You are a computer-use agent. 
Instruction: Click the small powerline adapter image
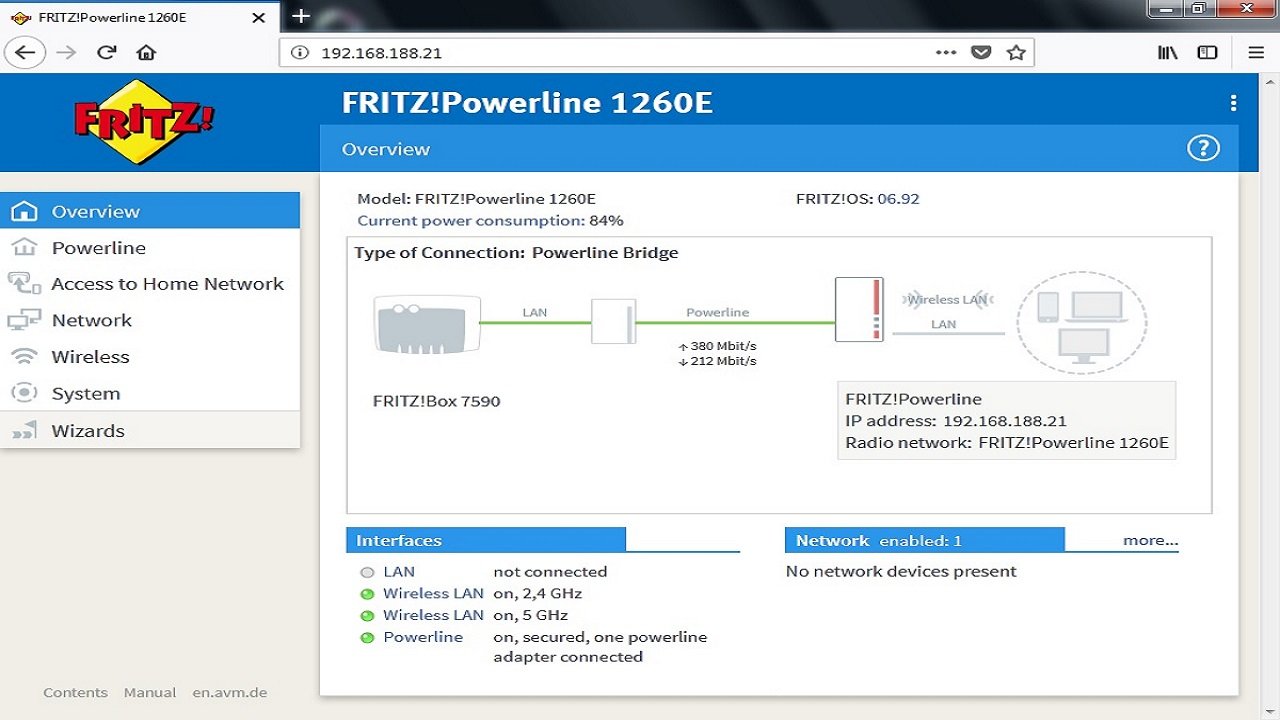coord(613,321)
